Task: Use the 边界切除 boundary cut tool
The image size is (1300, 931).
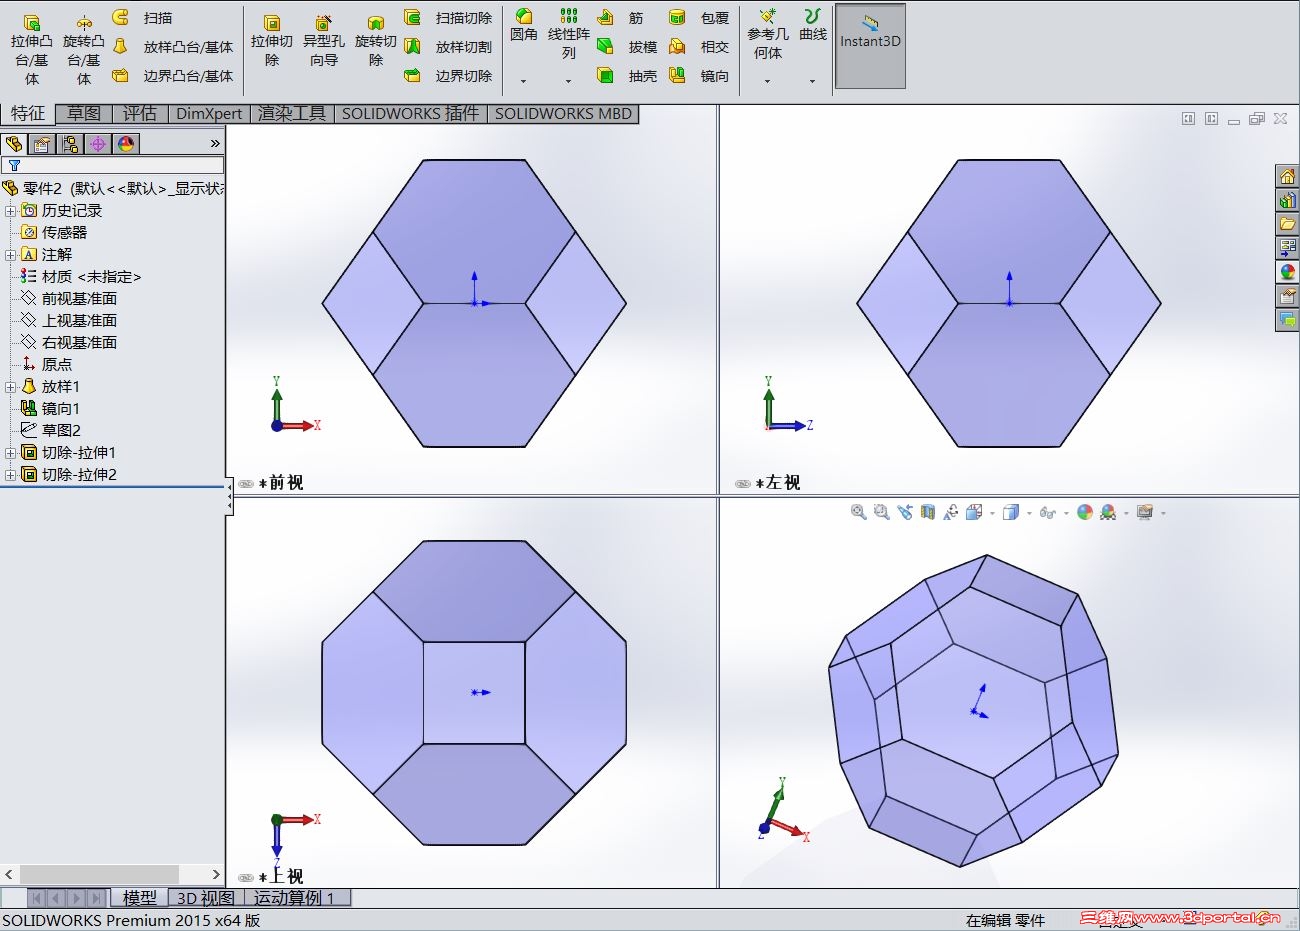Action: pyautogui.click(x=448, y=76)
